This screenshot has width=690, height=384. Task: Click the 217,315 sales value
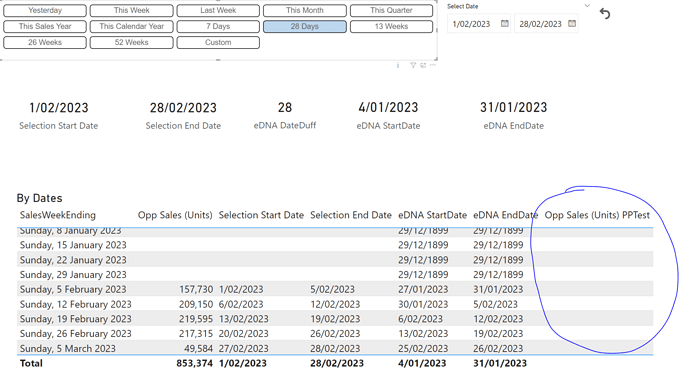tap(196, 334)
